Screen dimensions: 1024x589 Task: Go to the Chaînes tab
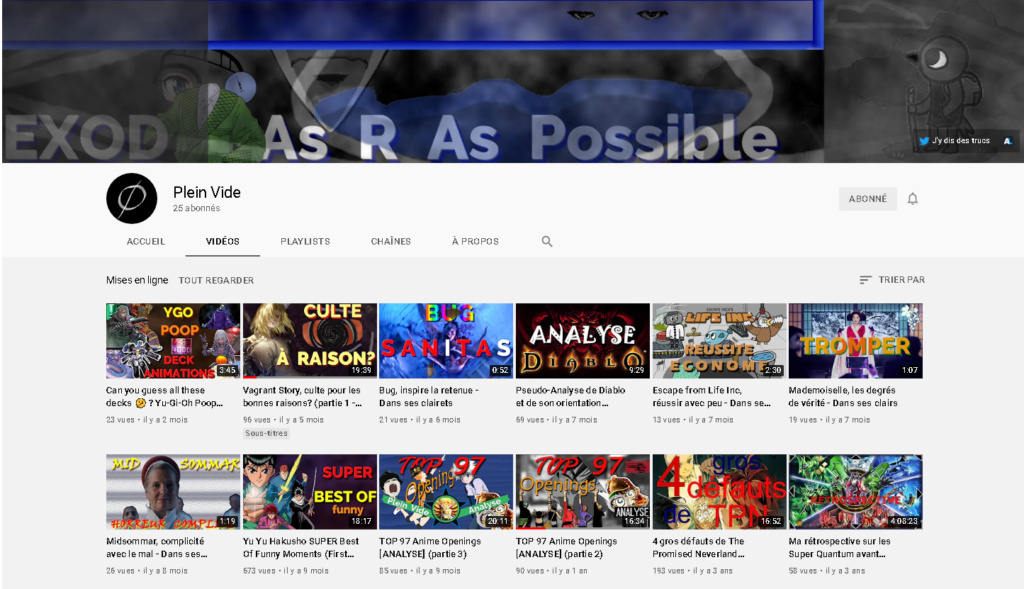coord(391,242)
